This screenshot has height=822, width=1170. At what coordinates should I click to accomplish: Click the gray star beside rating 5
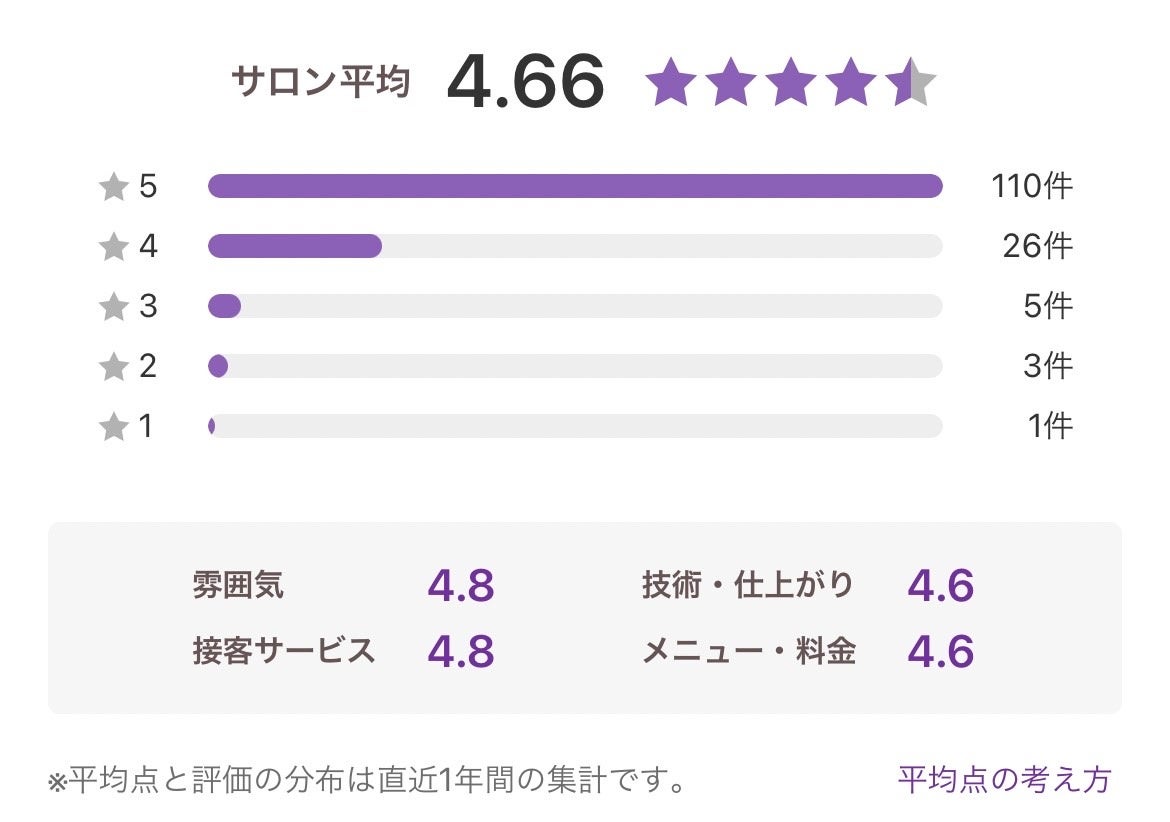[115, 187]
